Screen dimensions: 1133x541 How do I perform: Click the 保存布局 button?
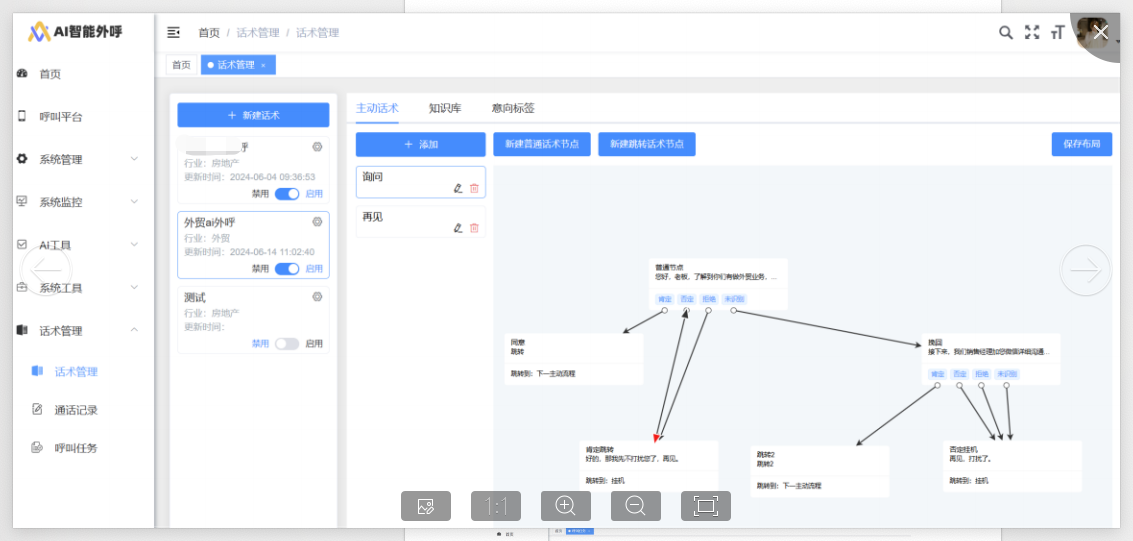coord(1081,145)
